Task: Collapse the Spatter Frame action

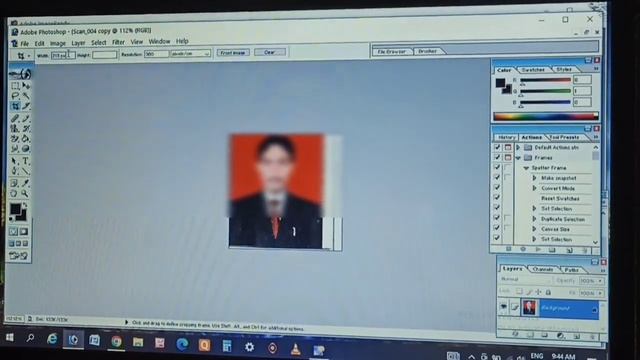Action: tap(526, 168)
